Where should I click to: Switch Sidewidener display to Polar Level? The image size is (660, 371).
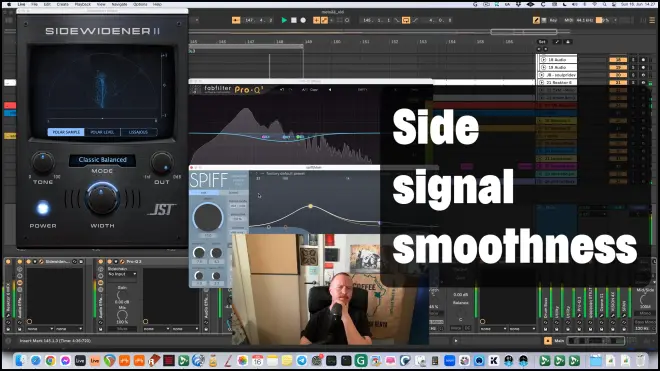pyautogui.click(x=102, y=132)
